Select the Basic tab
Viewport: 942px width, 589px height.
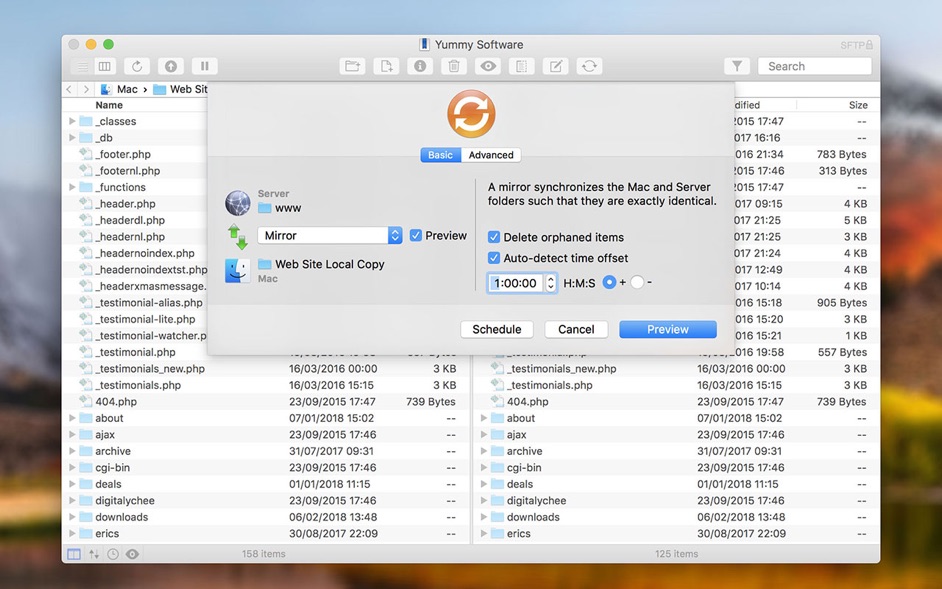pyautogui.click(x=440, y=154)
